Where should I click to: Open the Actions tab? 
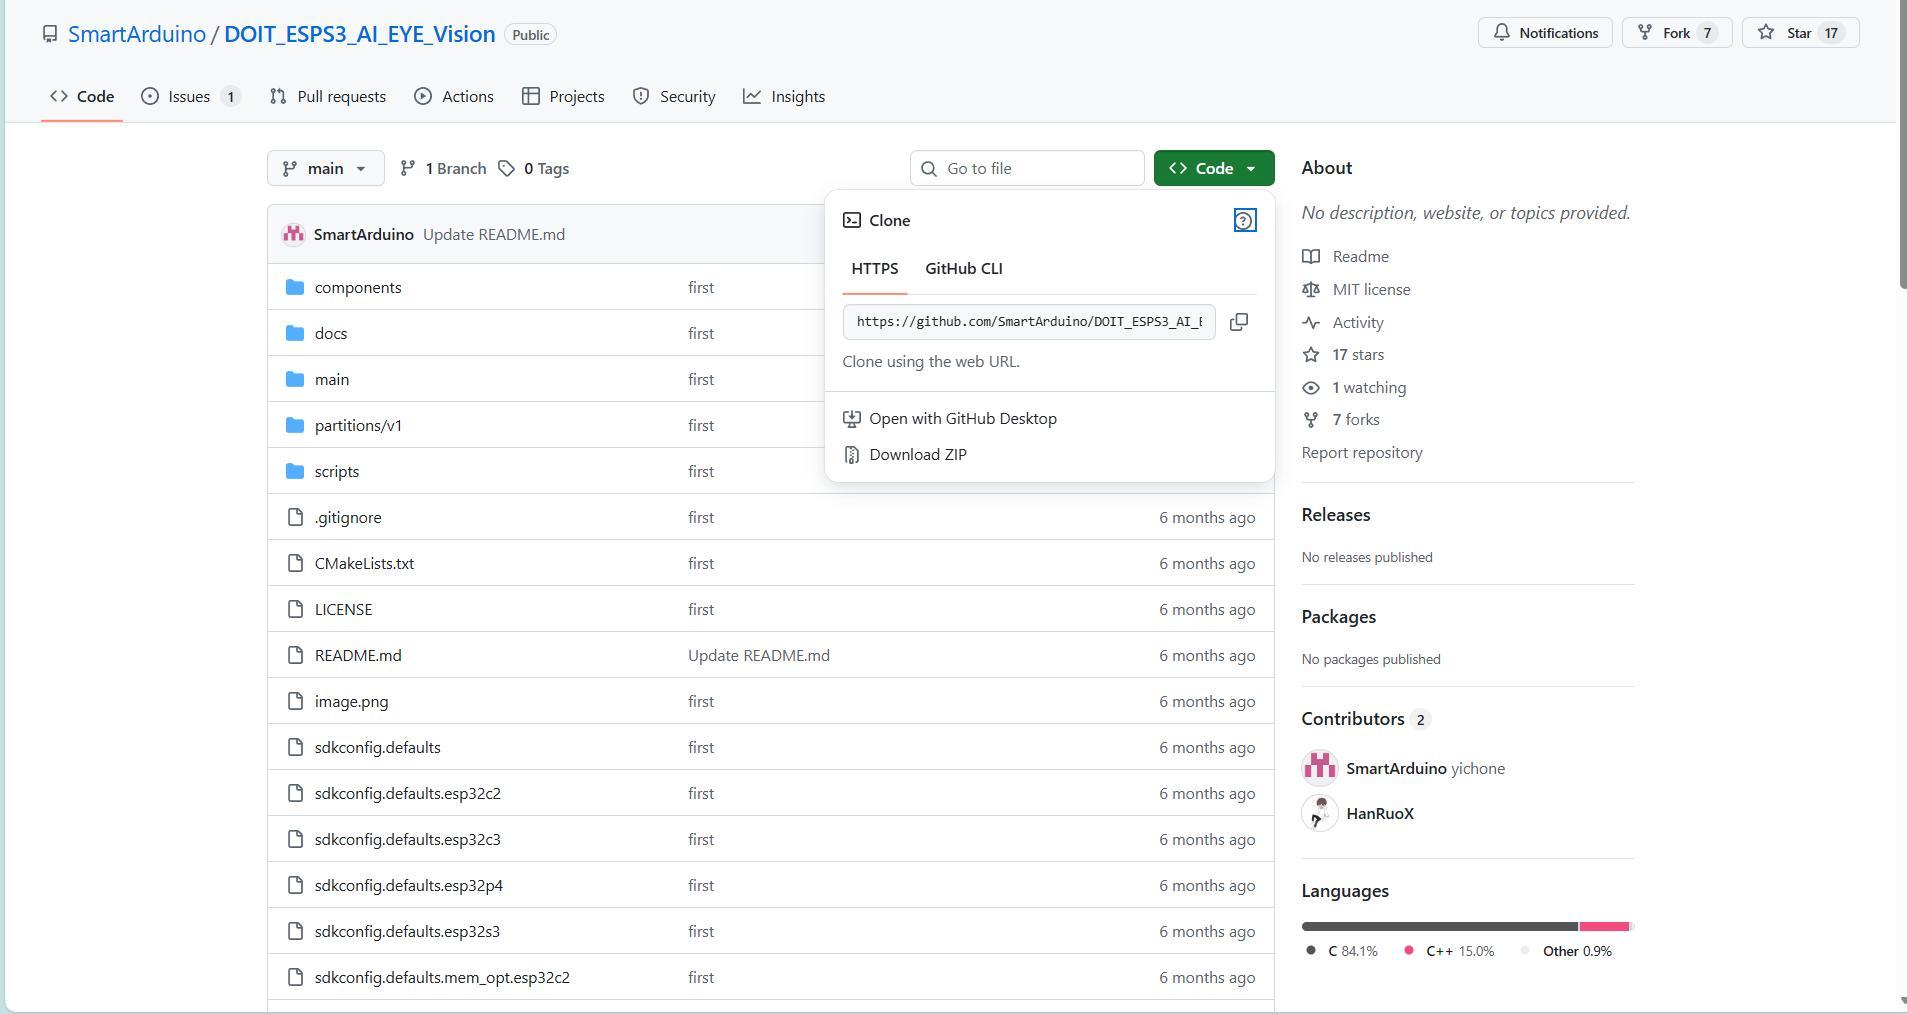(454, 96)
